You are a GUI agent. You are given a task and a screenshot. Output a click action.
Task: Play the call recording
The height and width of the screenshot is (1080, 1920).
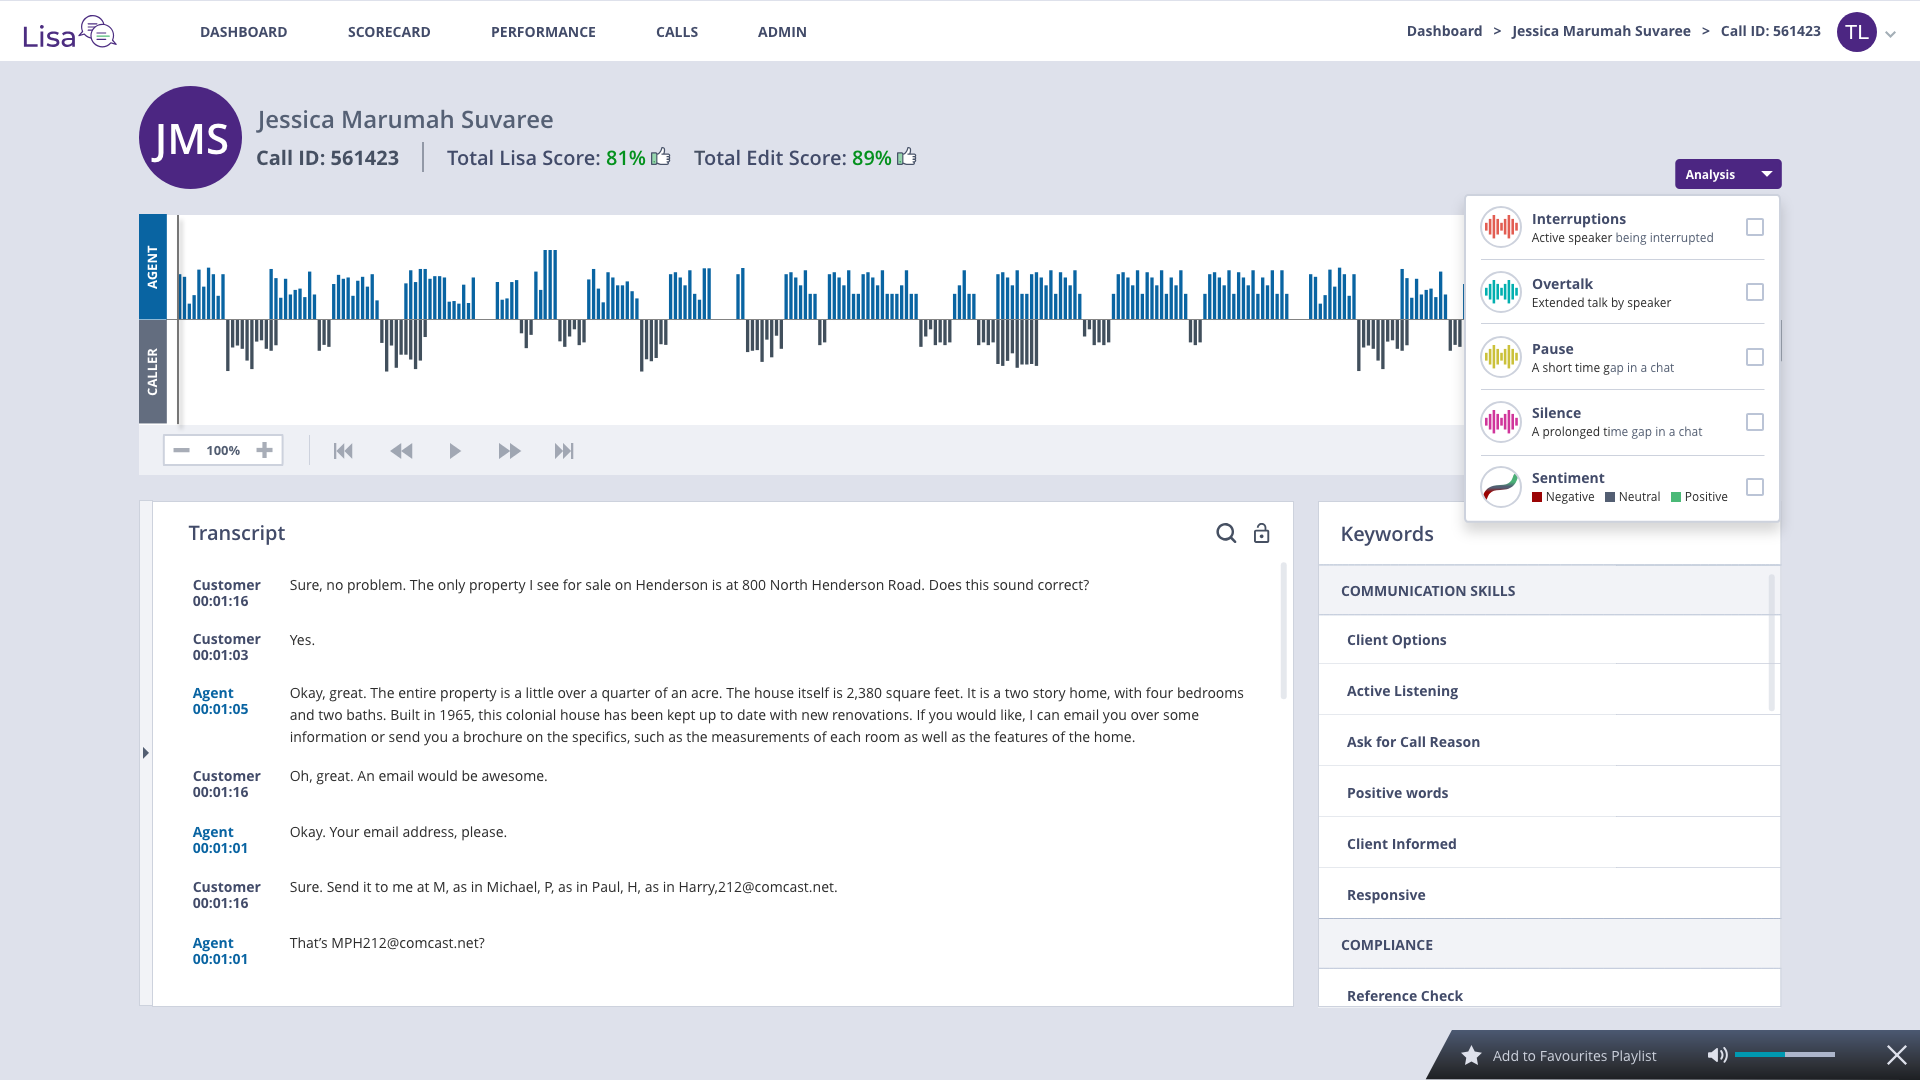[x=455, y=451]
